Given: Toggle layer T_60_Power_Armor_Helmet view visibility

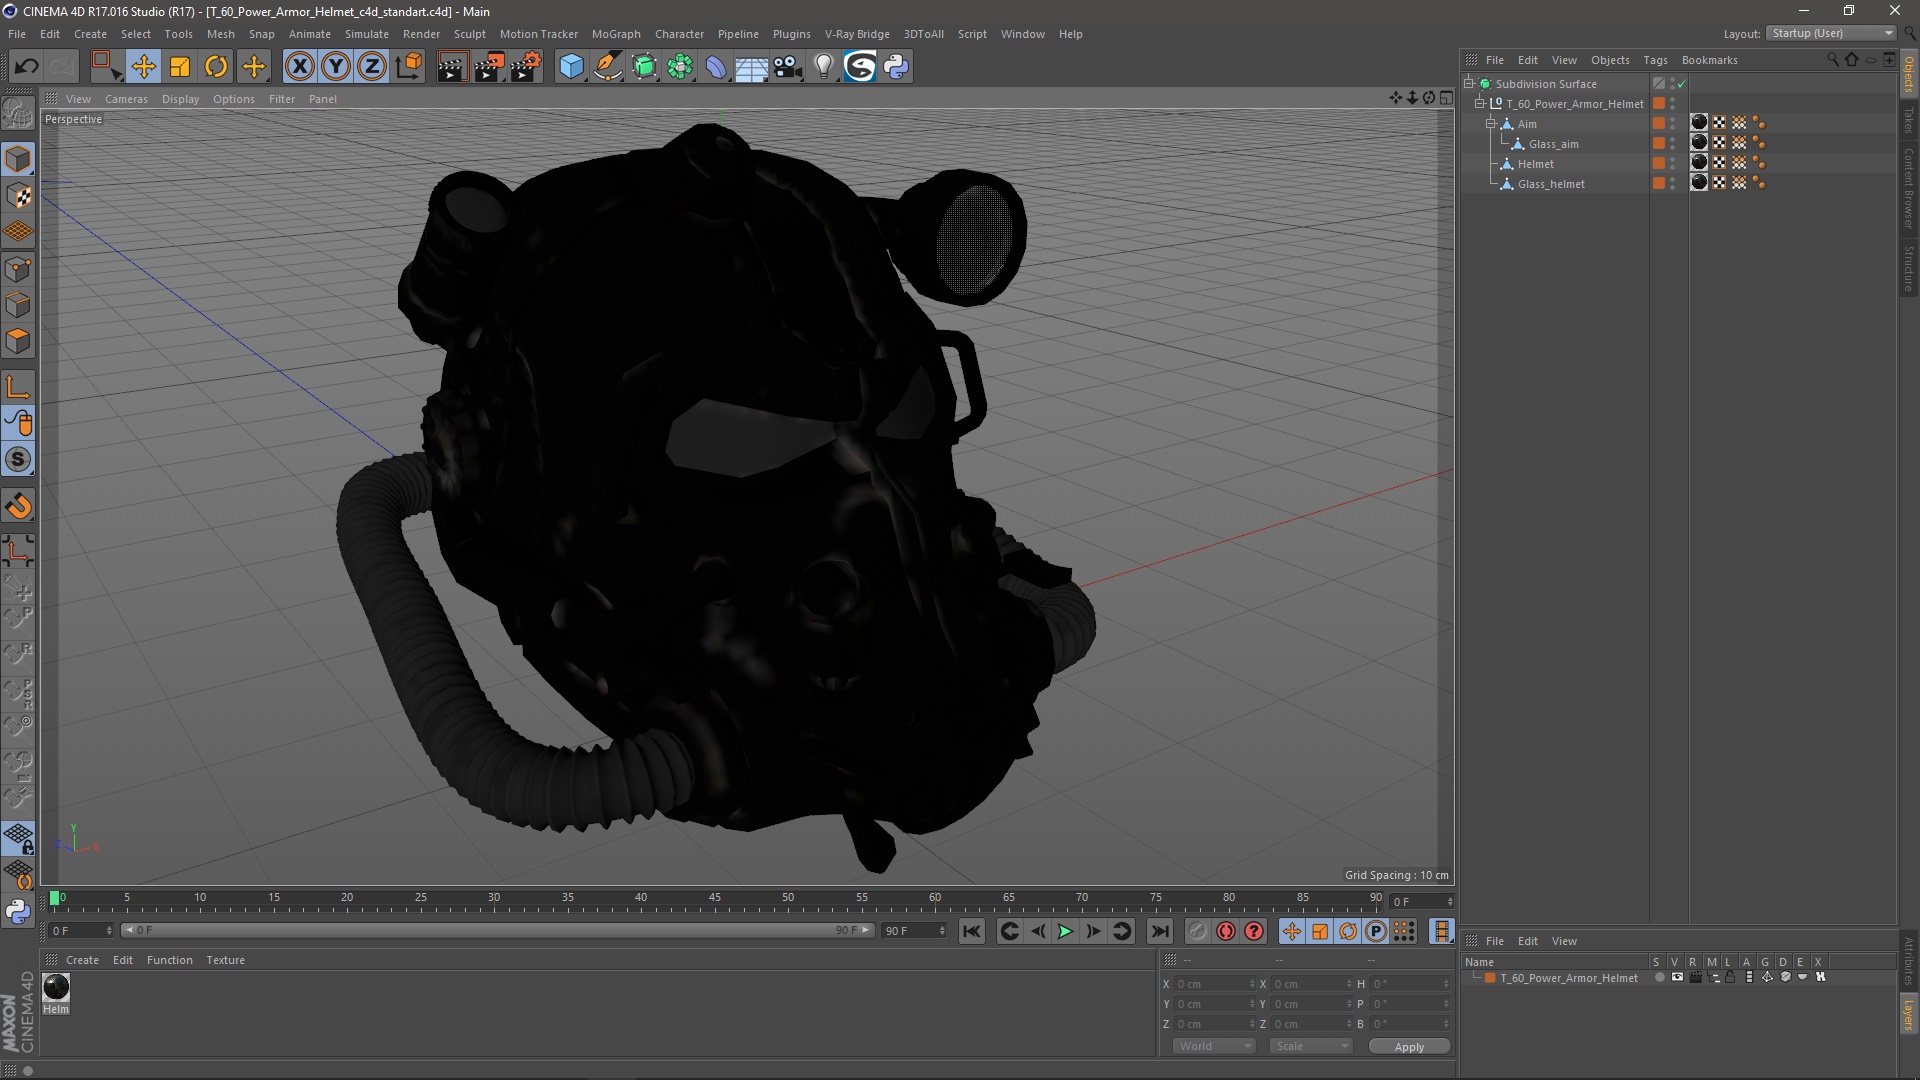Looking at the screenshot, I should point(1677,978).
